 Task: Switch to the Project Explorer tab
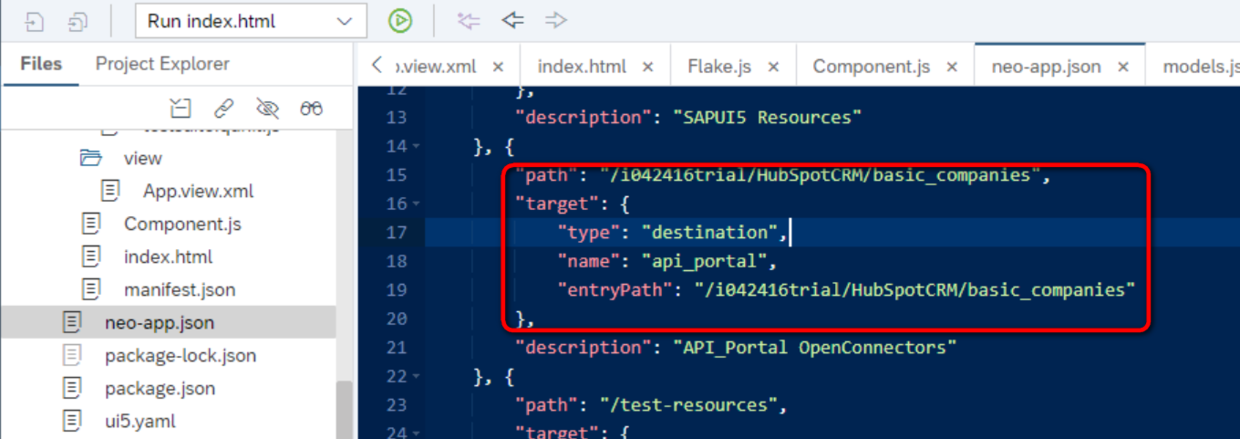162,64
